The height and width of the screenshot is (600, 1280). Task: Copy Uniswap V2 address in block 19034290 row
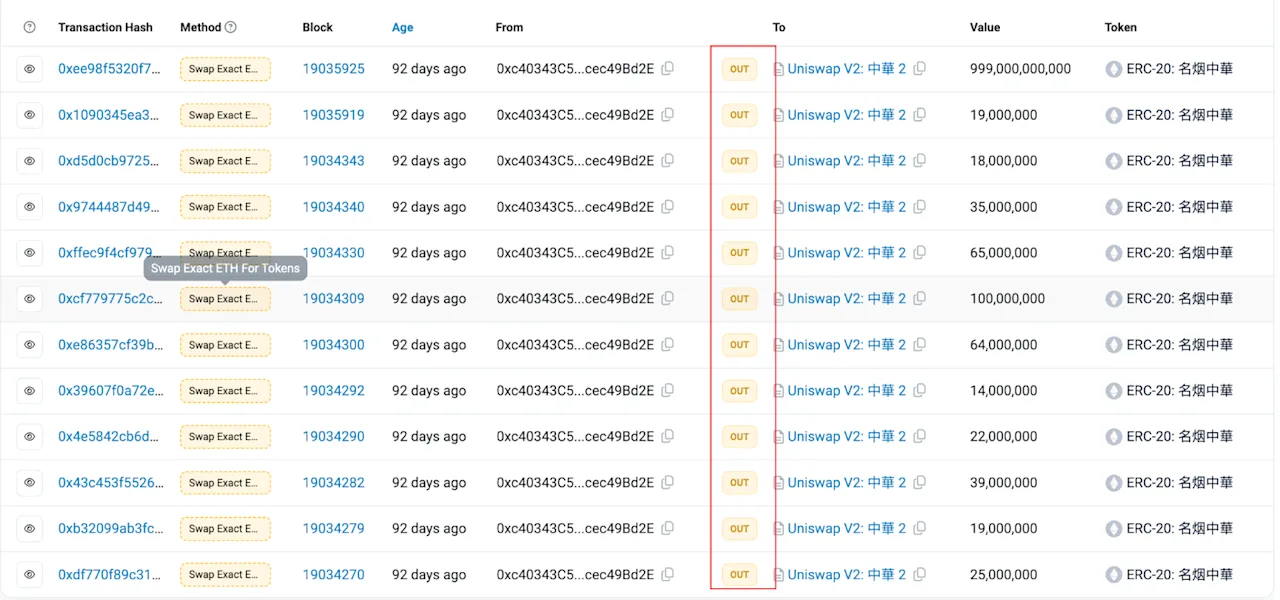coord(919,437)
